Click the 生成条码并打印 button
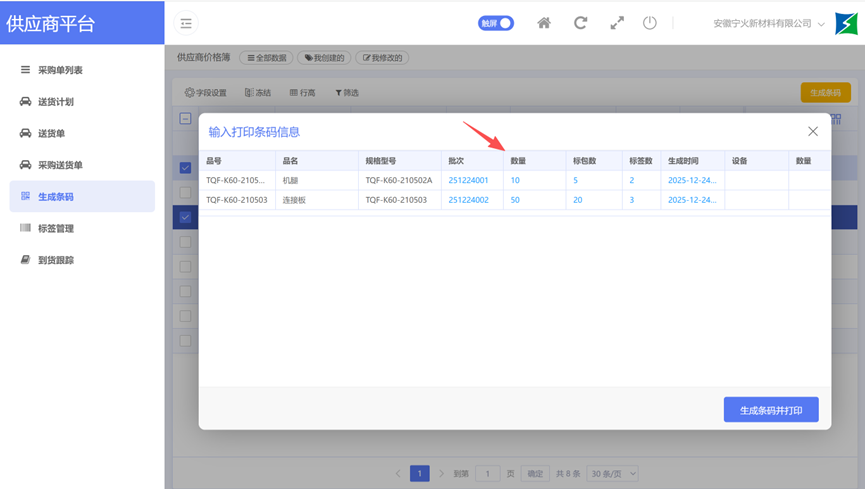This screenshot has height=489, width=865. [x=771, y=410]
